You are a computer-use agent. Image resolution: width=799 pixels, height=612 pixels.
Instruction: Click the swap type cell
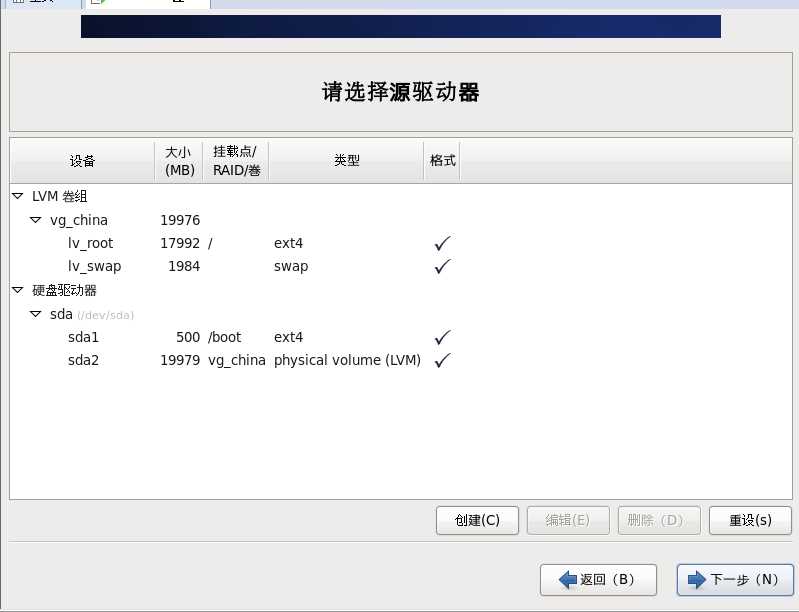(291, 267)
